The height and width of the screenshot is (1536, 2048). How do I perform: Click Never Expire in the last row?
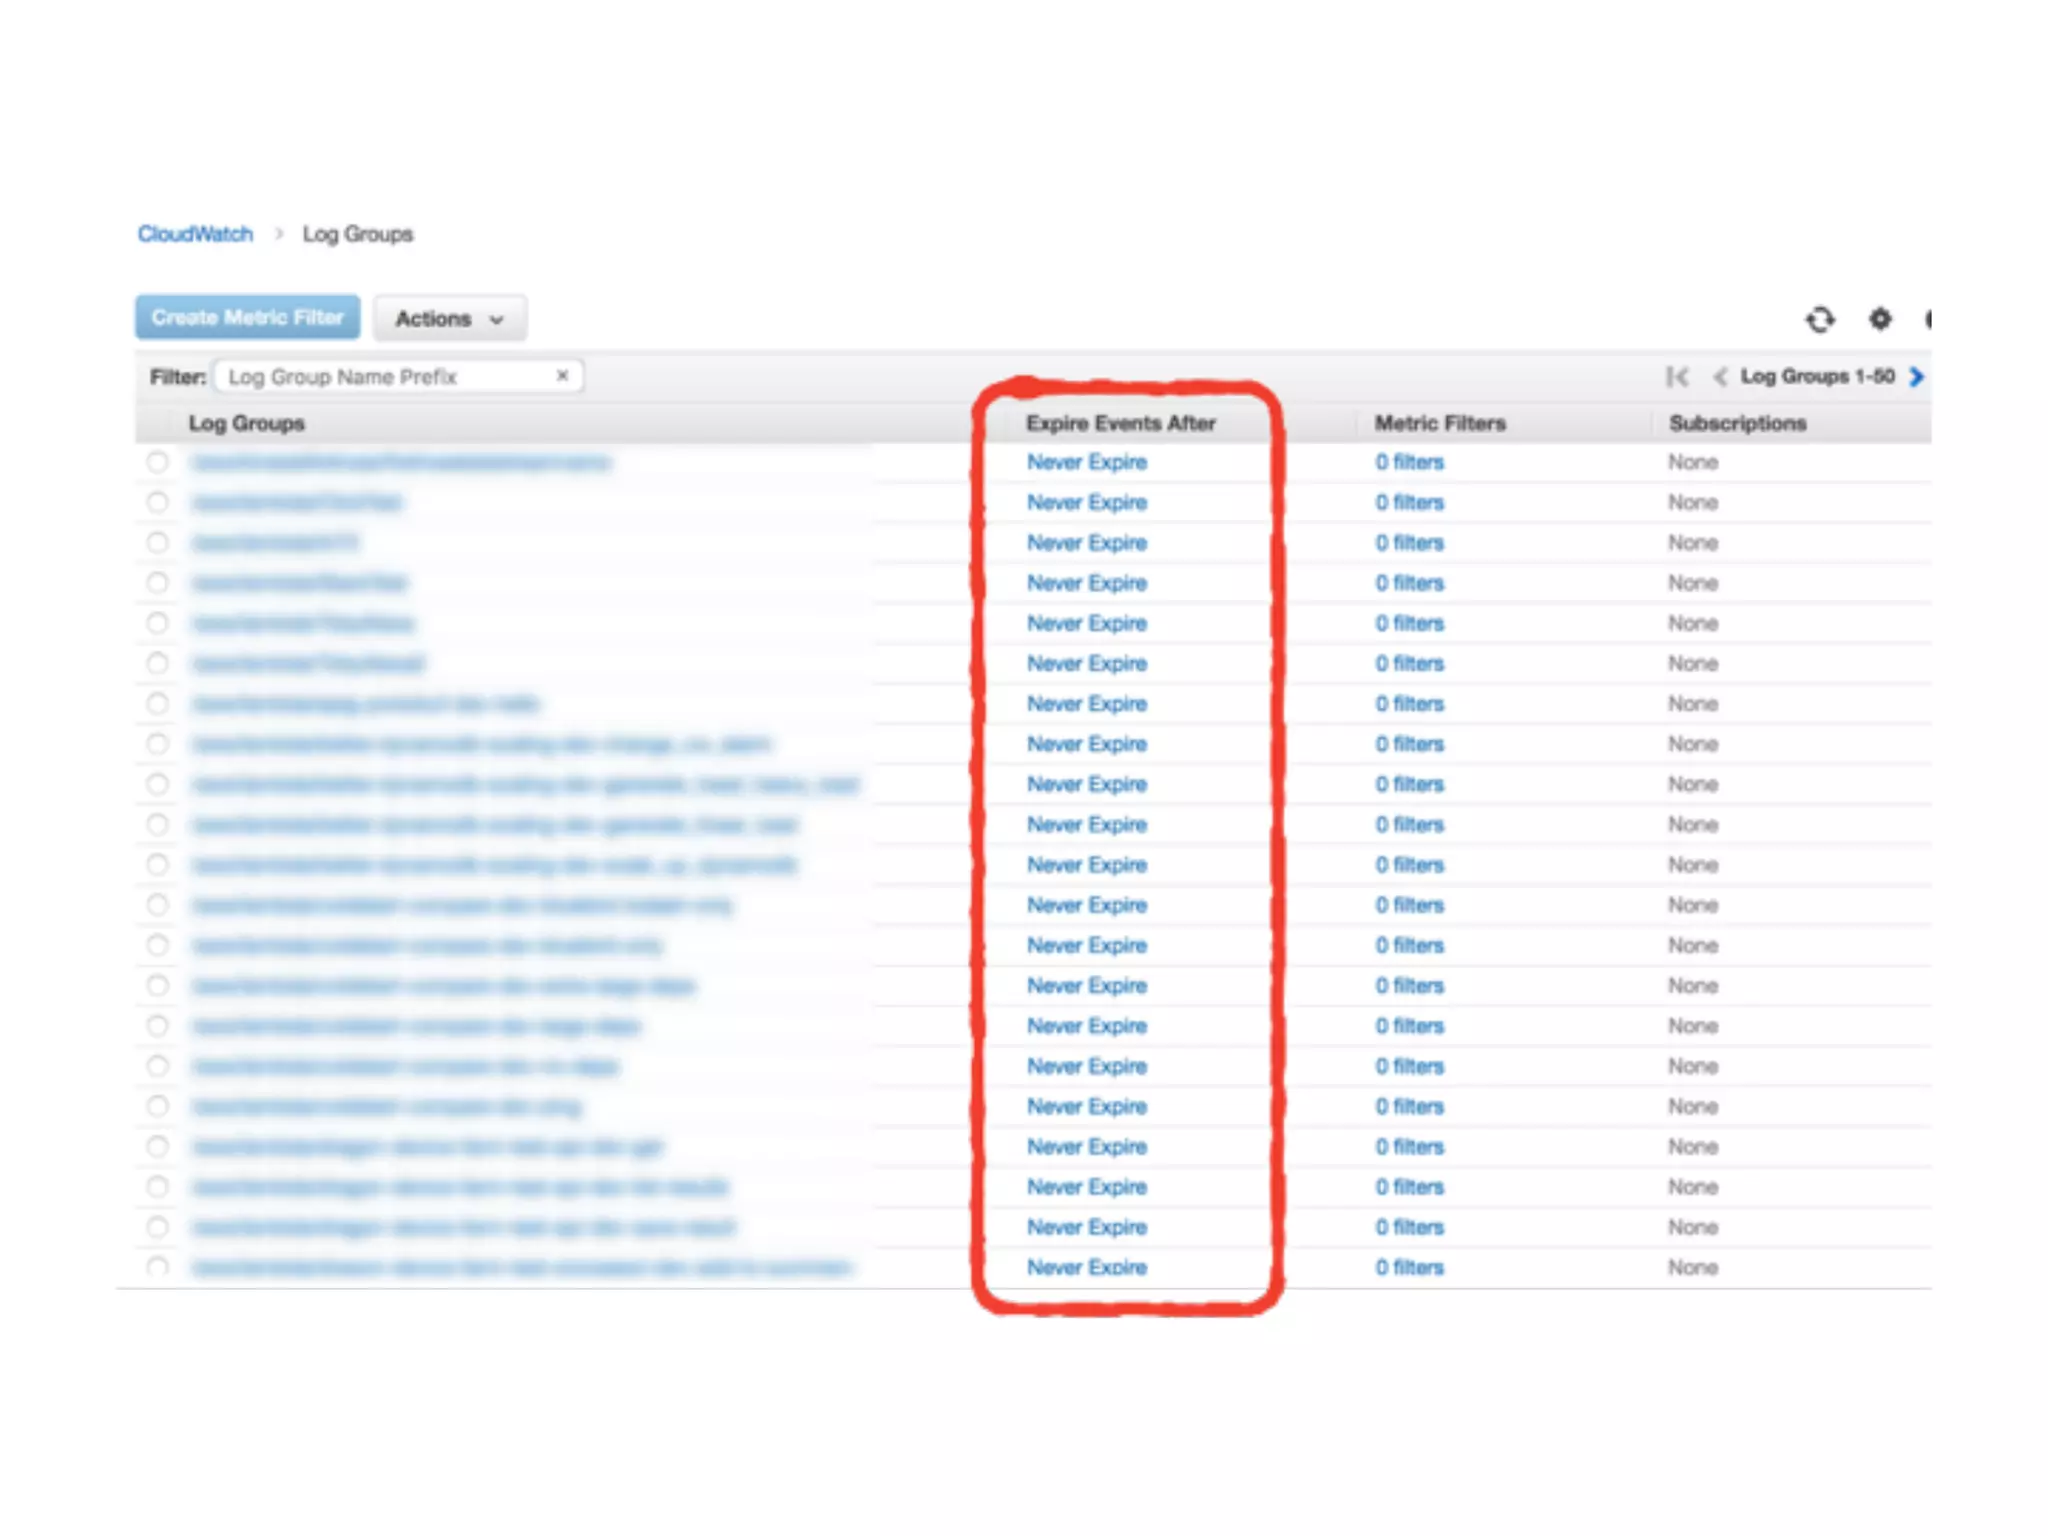1086,1267
